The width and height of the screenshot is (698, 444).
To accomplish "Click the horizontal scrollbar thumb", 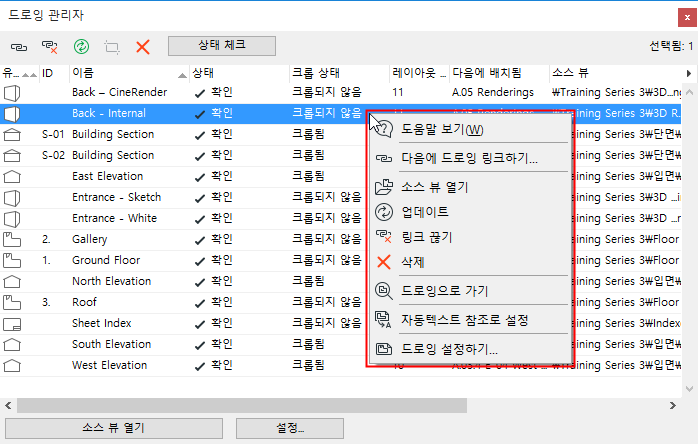I will (242, 406).
